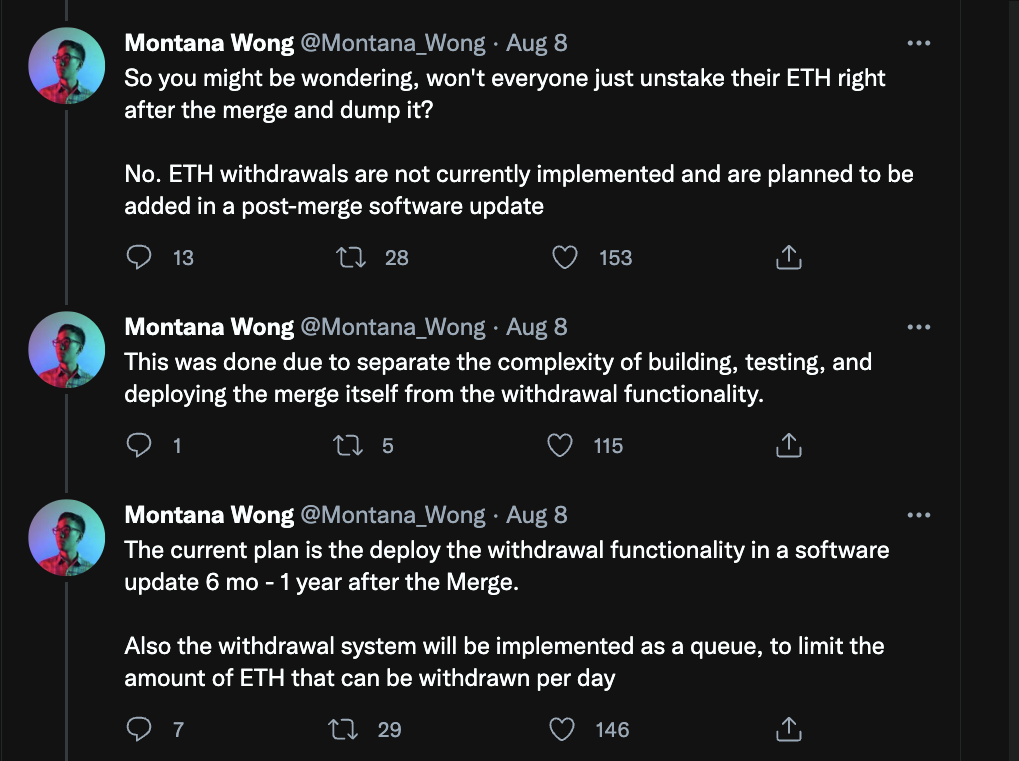
Task: Open more options on the second tweet
Action: coord(918,327)
